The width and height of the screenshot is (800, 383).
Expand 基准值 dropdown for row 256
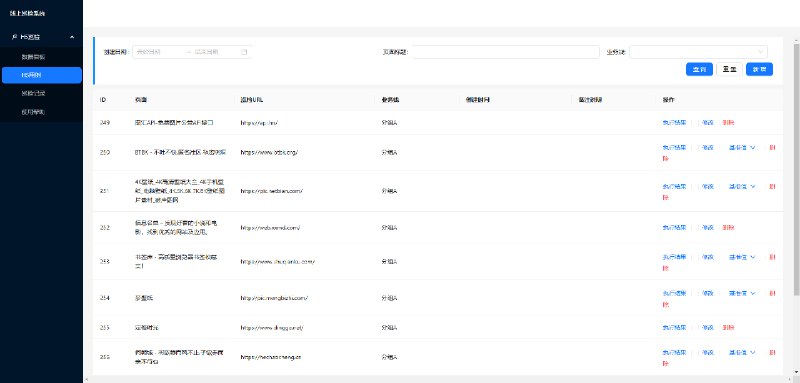[x=742, y=352]
